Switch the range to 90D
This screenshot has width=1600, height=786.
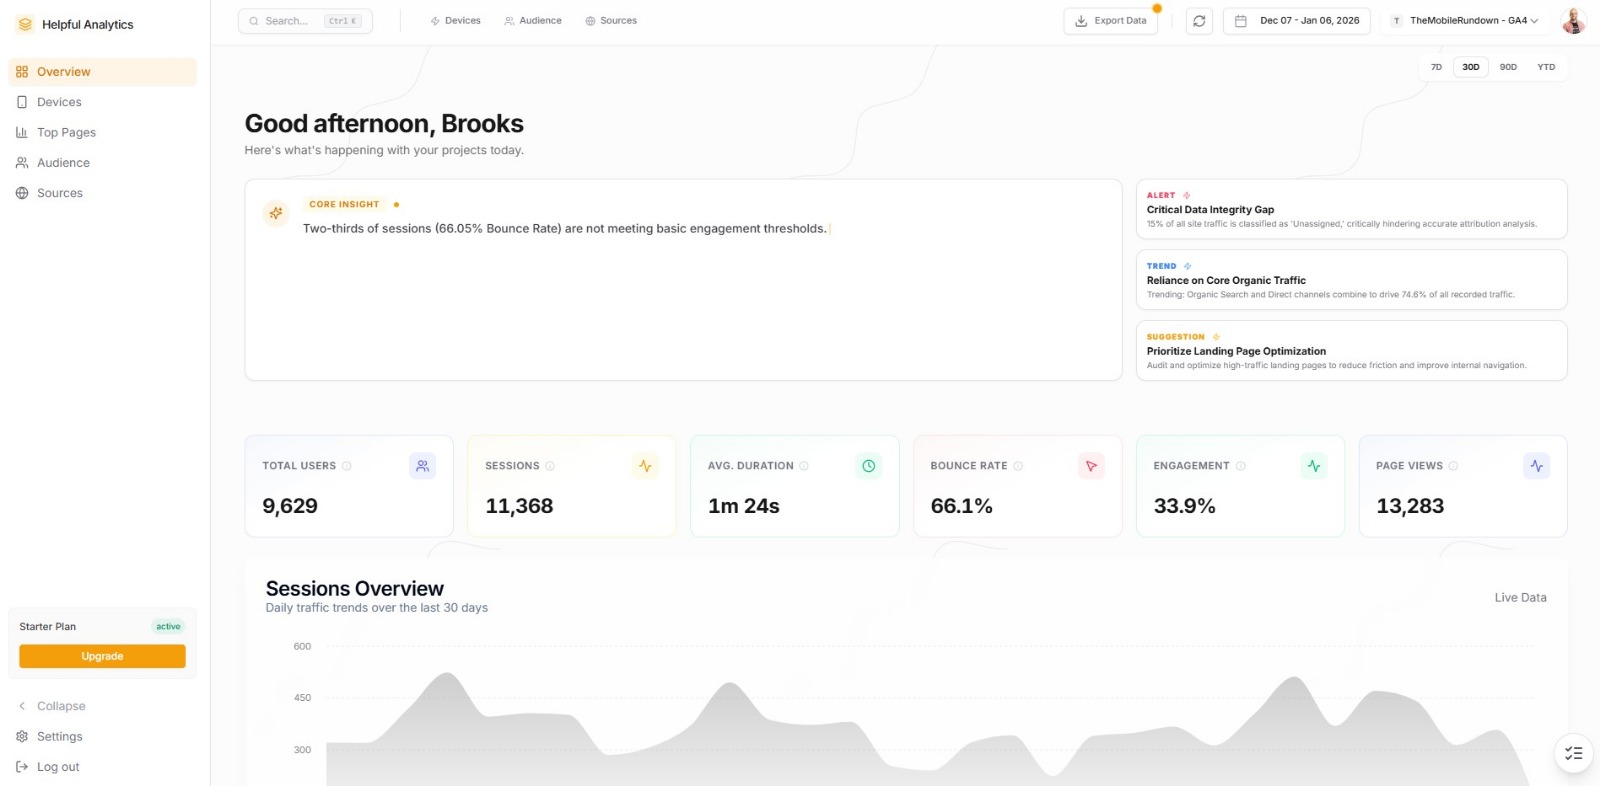tap(1508, 67)
